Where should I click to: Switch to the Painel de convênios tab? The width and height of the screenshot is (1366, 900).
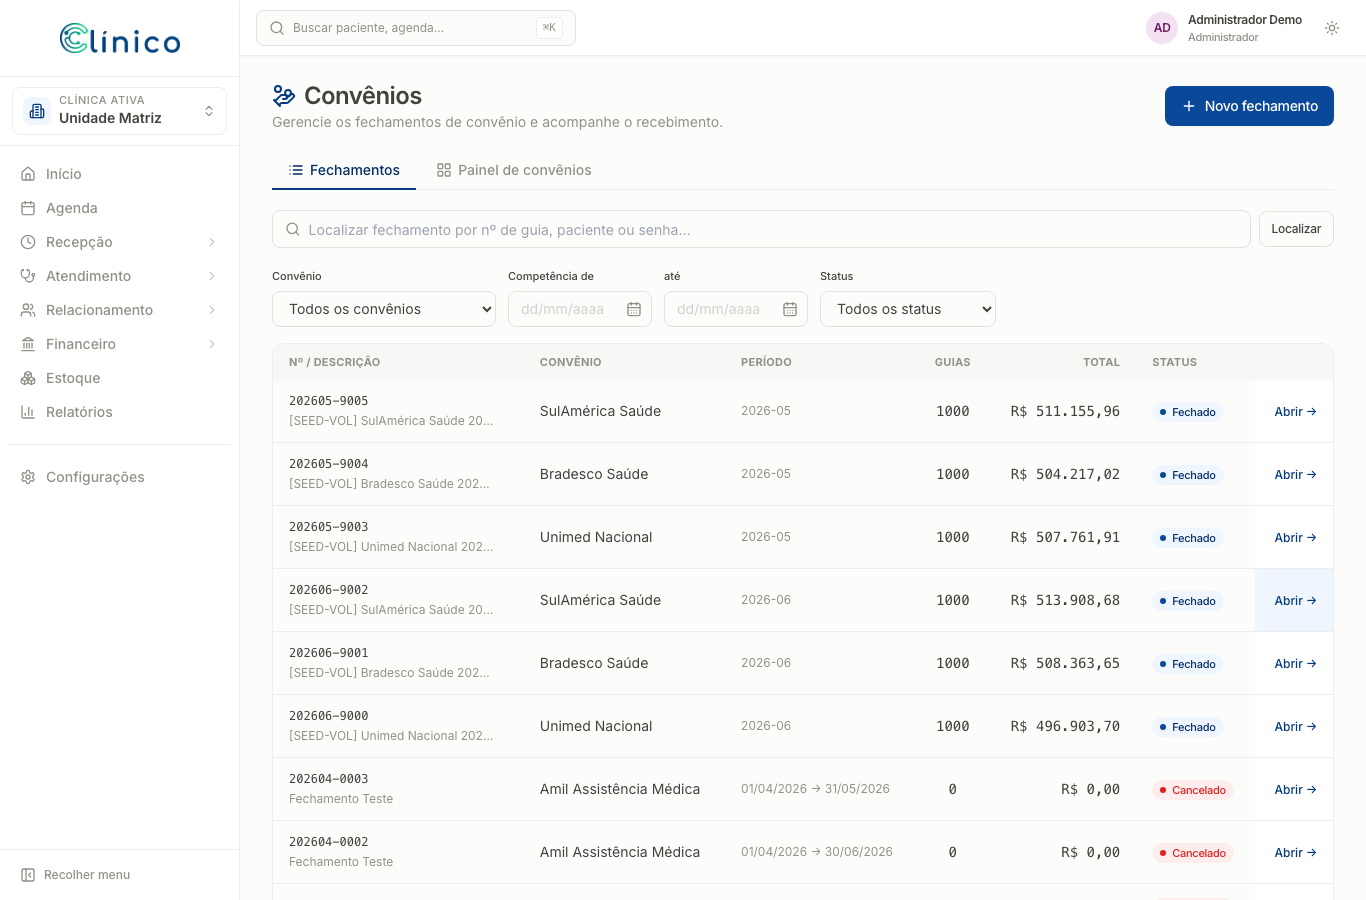(514, 170)
